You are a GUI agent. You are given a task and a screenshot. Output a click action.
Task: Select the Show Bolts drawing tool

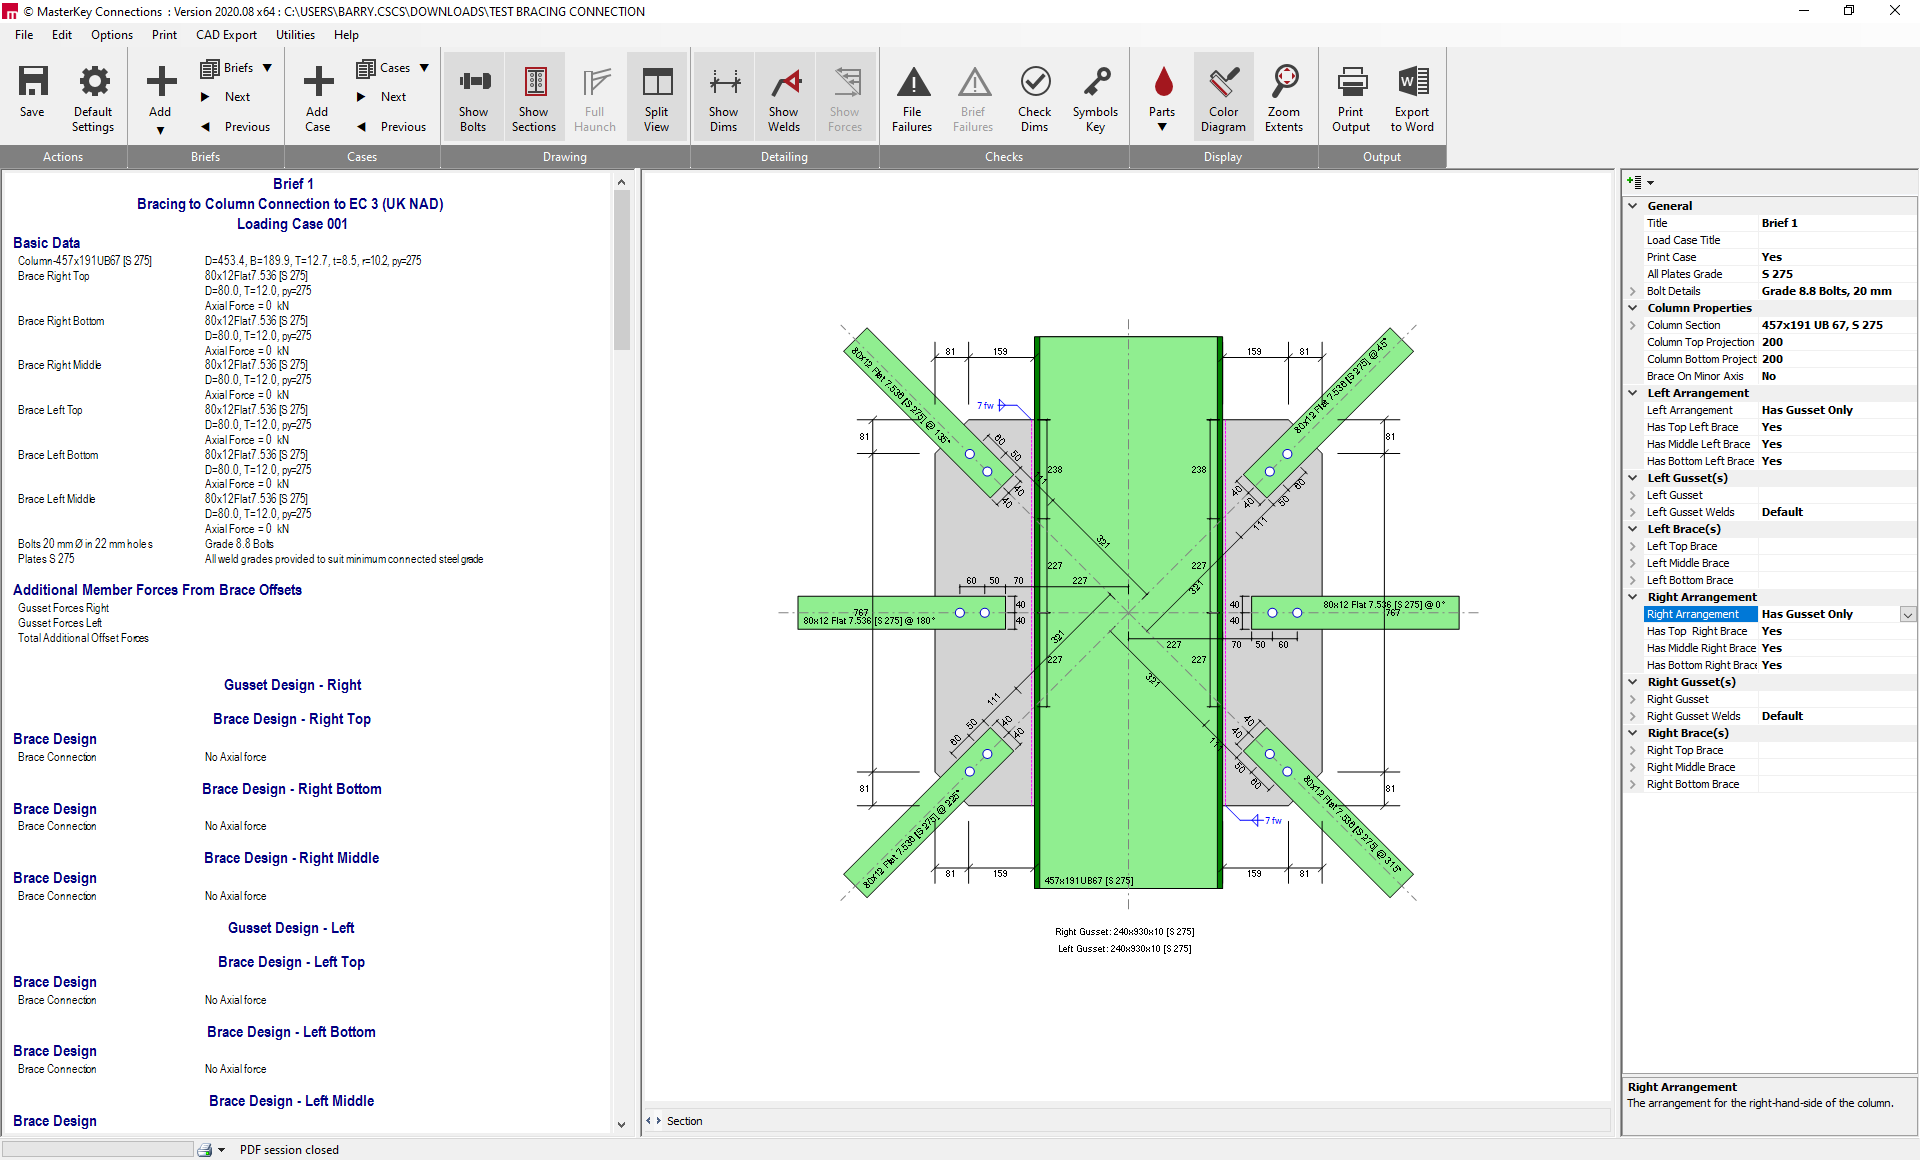pyautogui.click(x=473, y=96)
